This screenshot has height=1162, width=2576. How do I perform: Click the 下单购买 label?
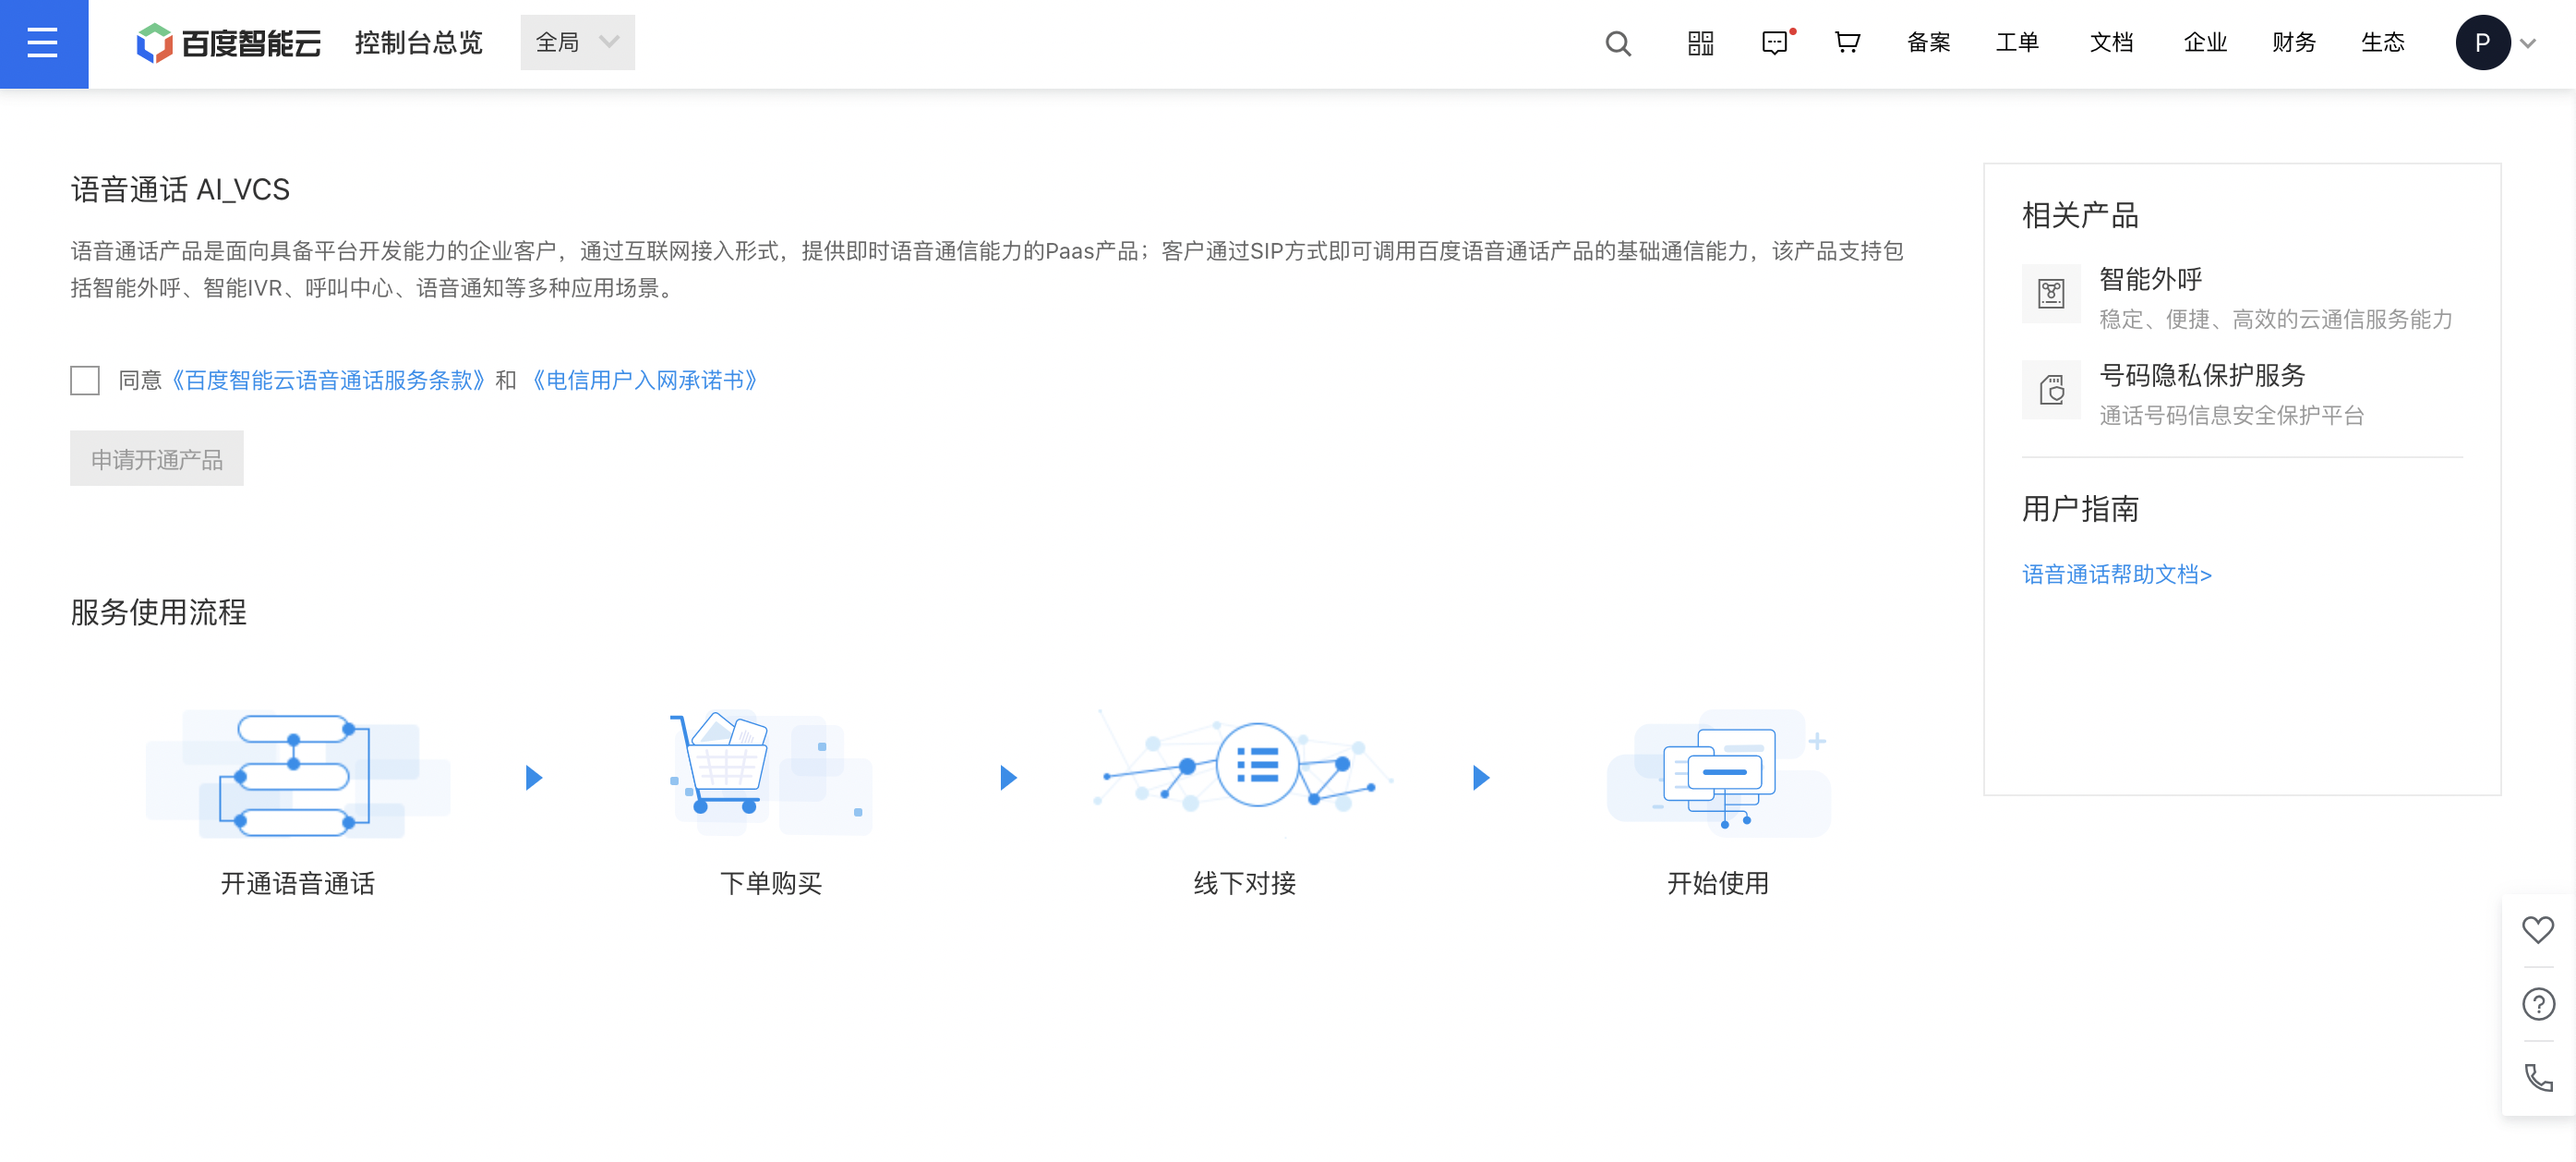tap(770, 883)
